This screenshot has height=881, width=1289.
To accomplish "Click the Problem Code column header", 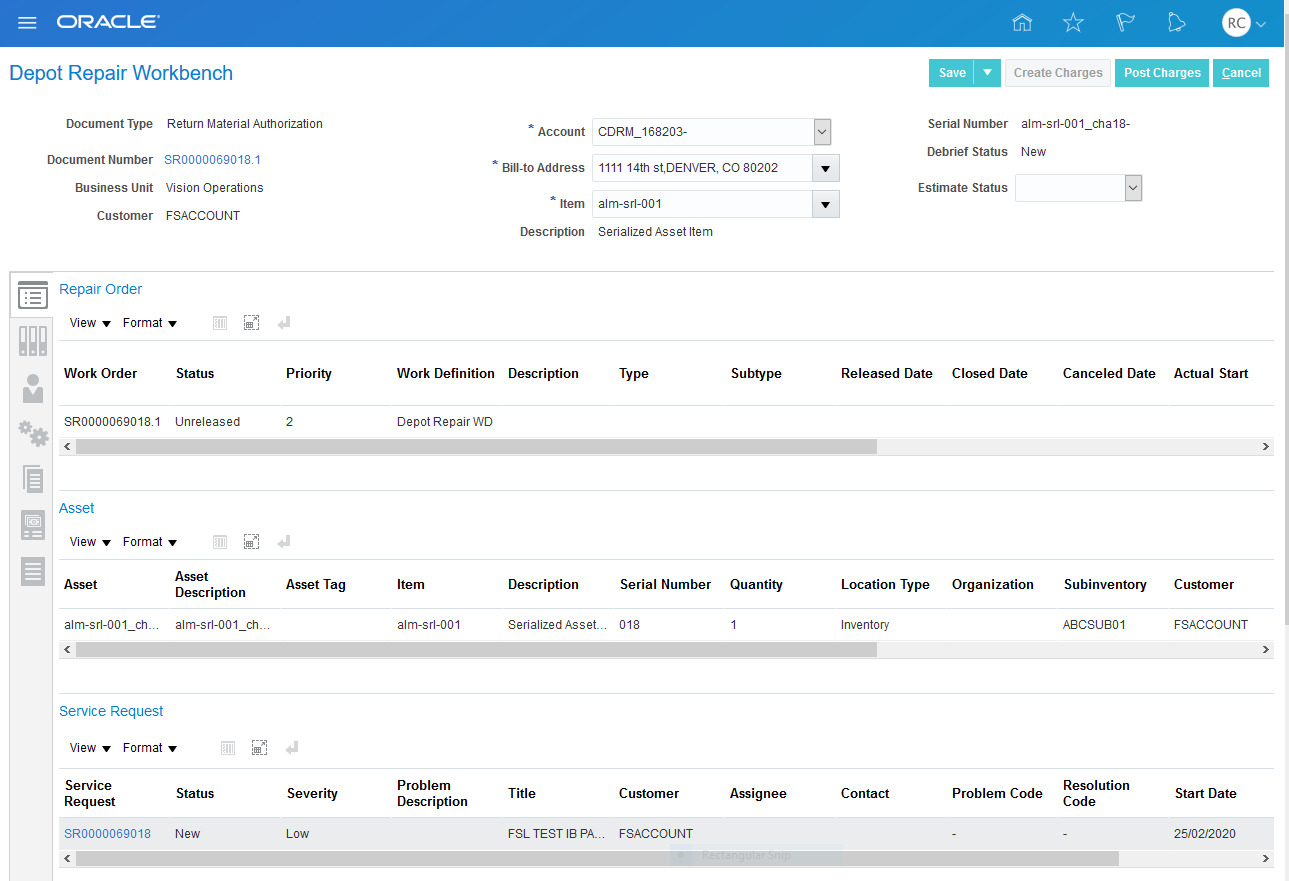I will click(x=997, y=794).
